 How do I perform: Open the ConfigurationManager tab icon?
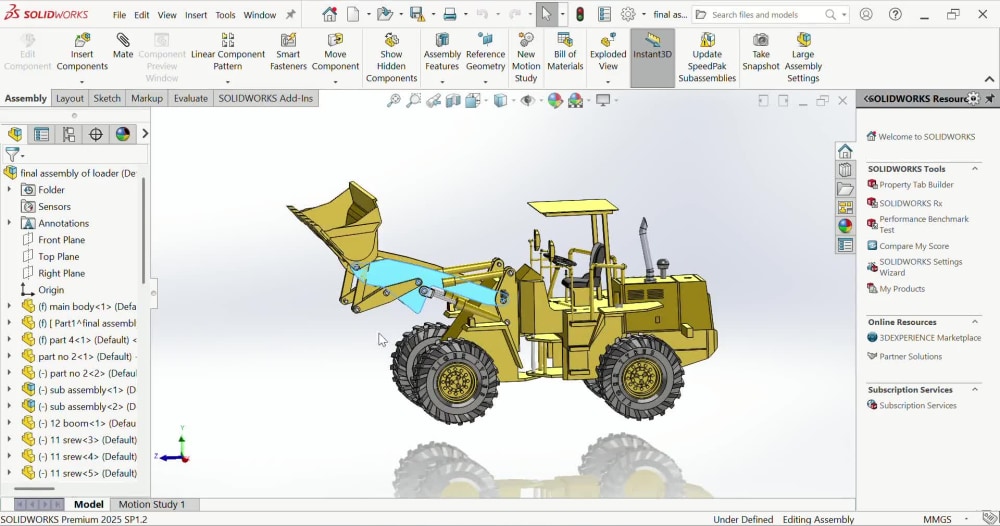click(x=69, y=133)
